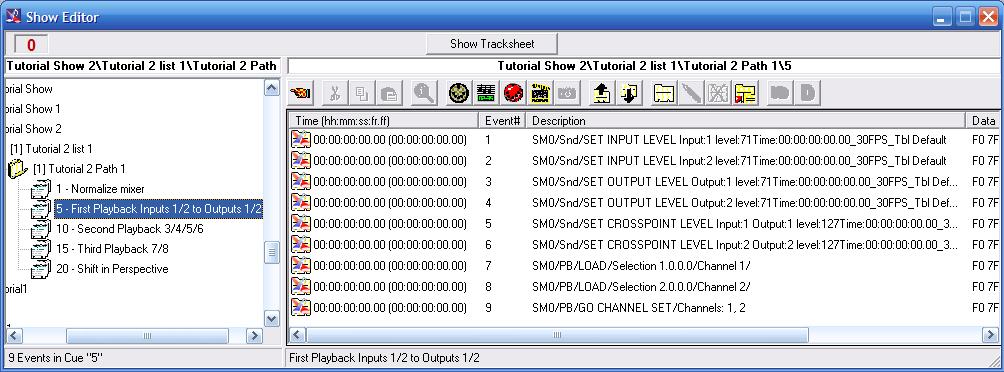Click the folder with list icon

coord(746,93)
